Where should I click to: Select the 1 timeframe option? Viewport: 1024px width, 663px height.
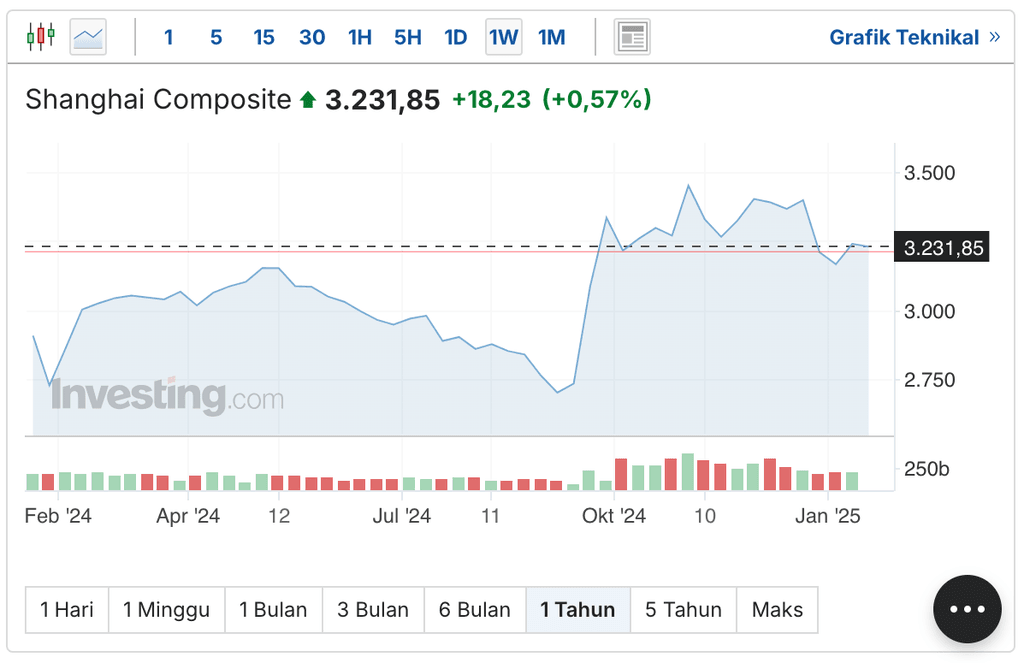pos(169,37)
